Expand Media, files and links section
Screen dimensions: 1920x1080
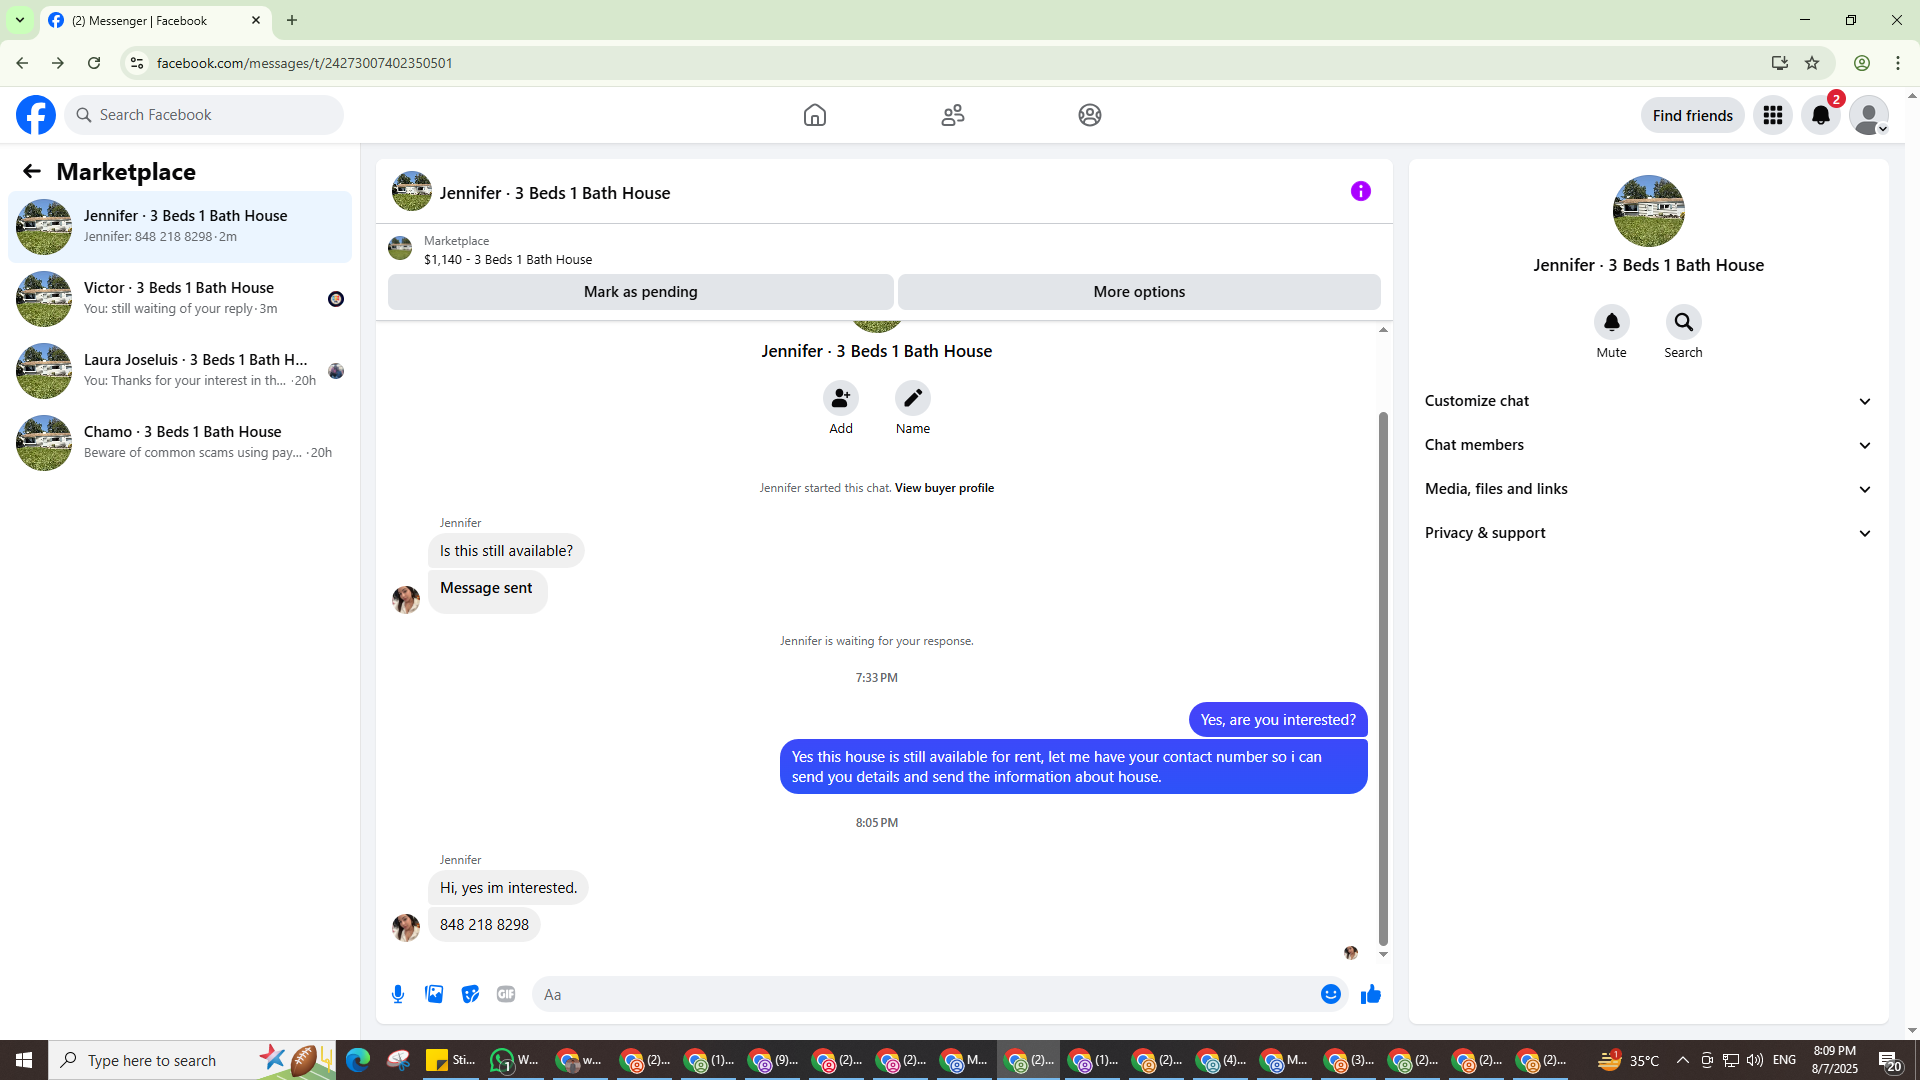click(x=1648, y=489)
